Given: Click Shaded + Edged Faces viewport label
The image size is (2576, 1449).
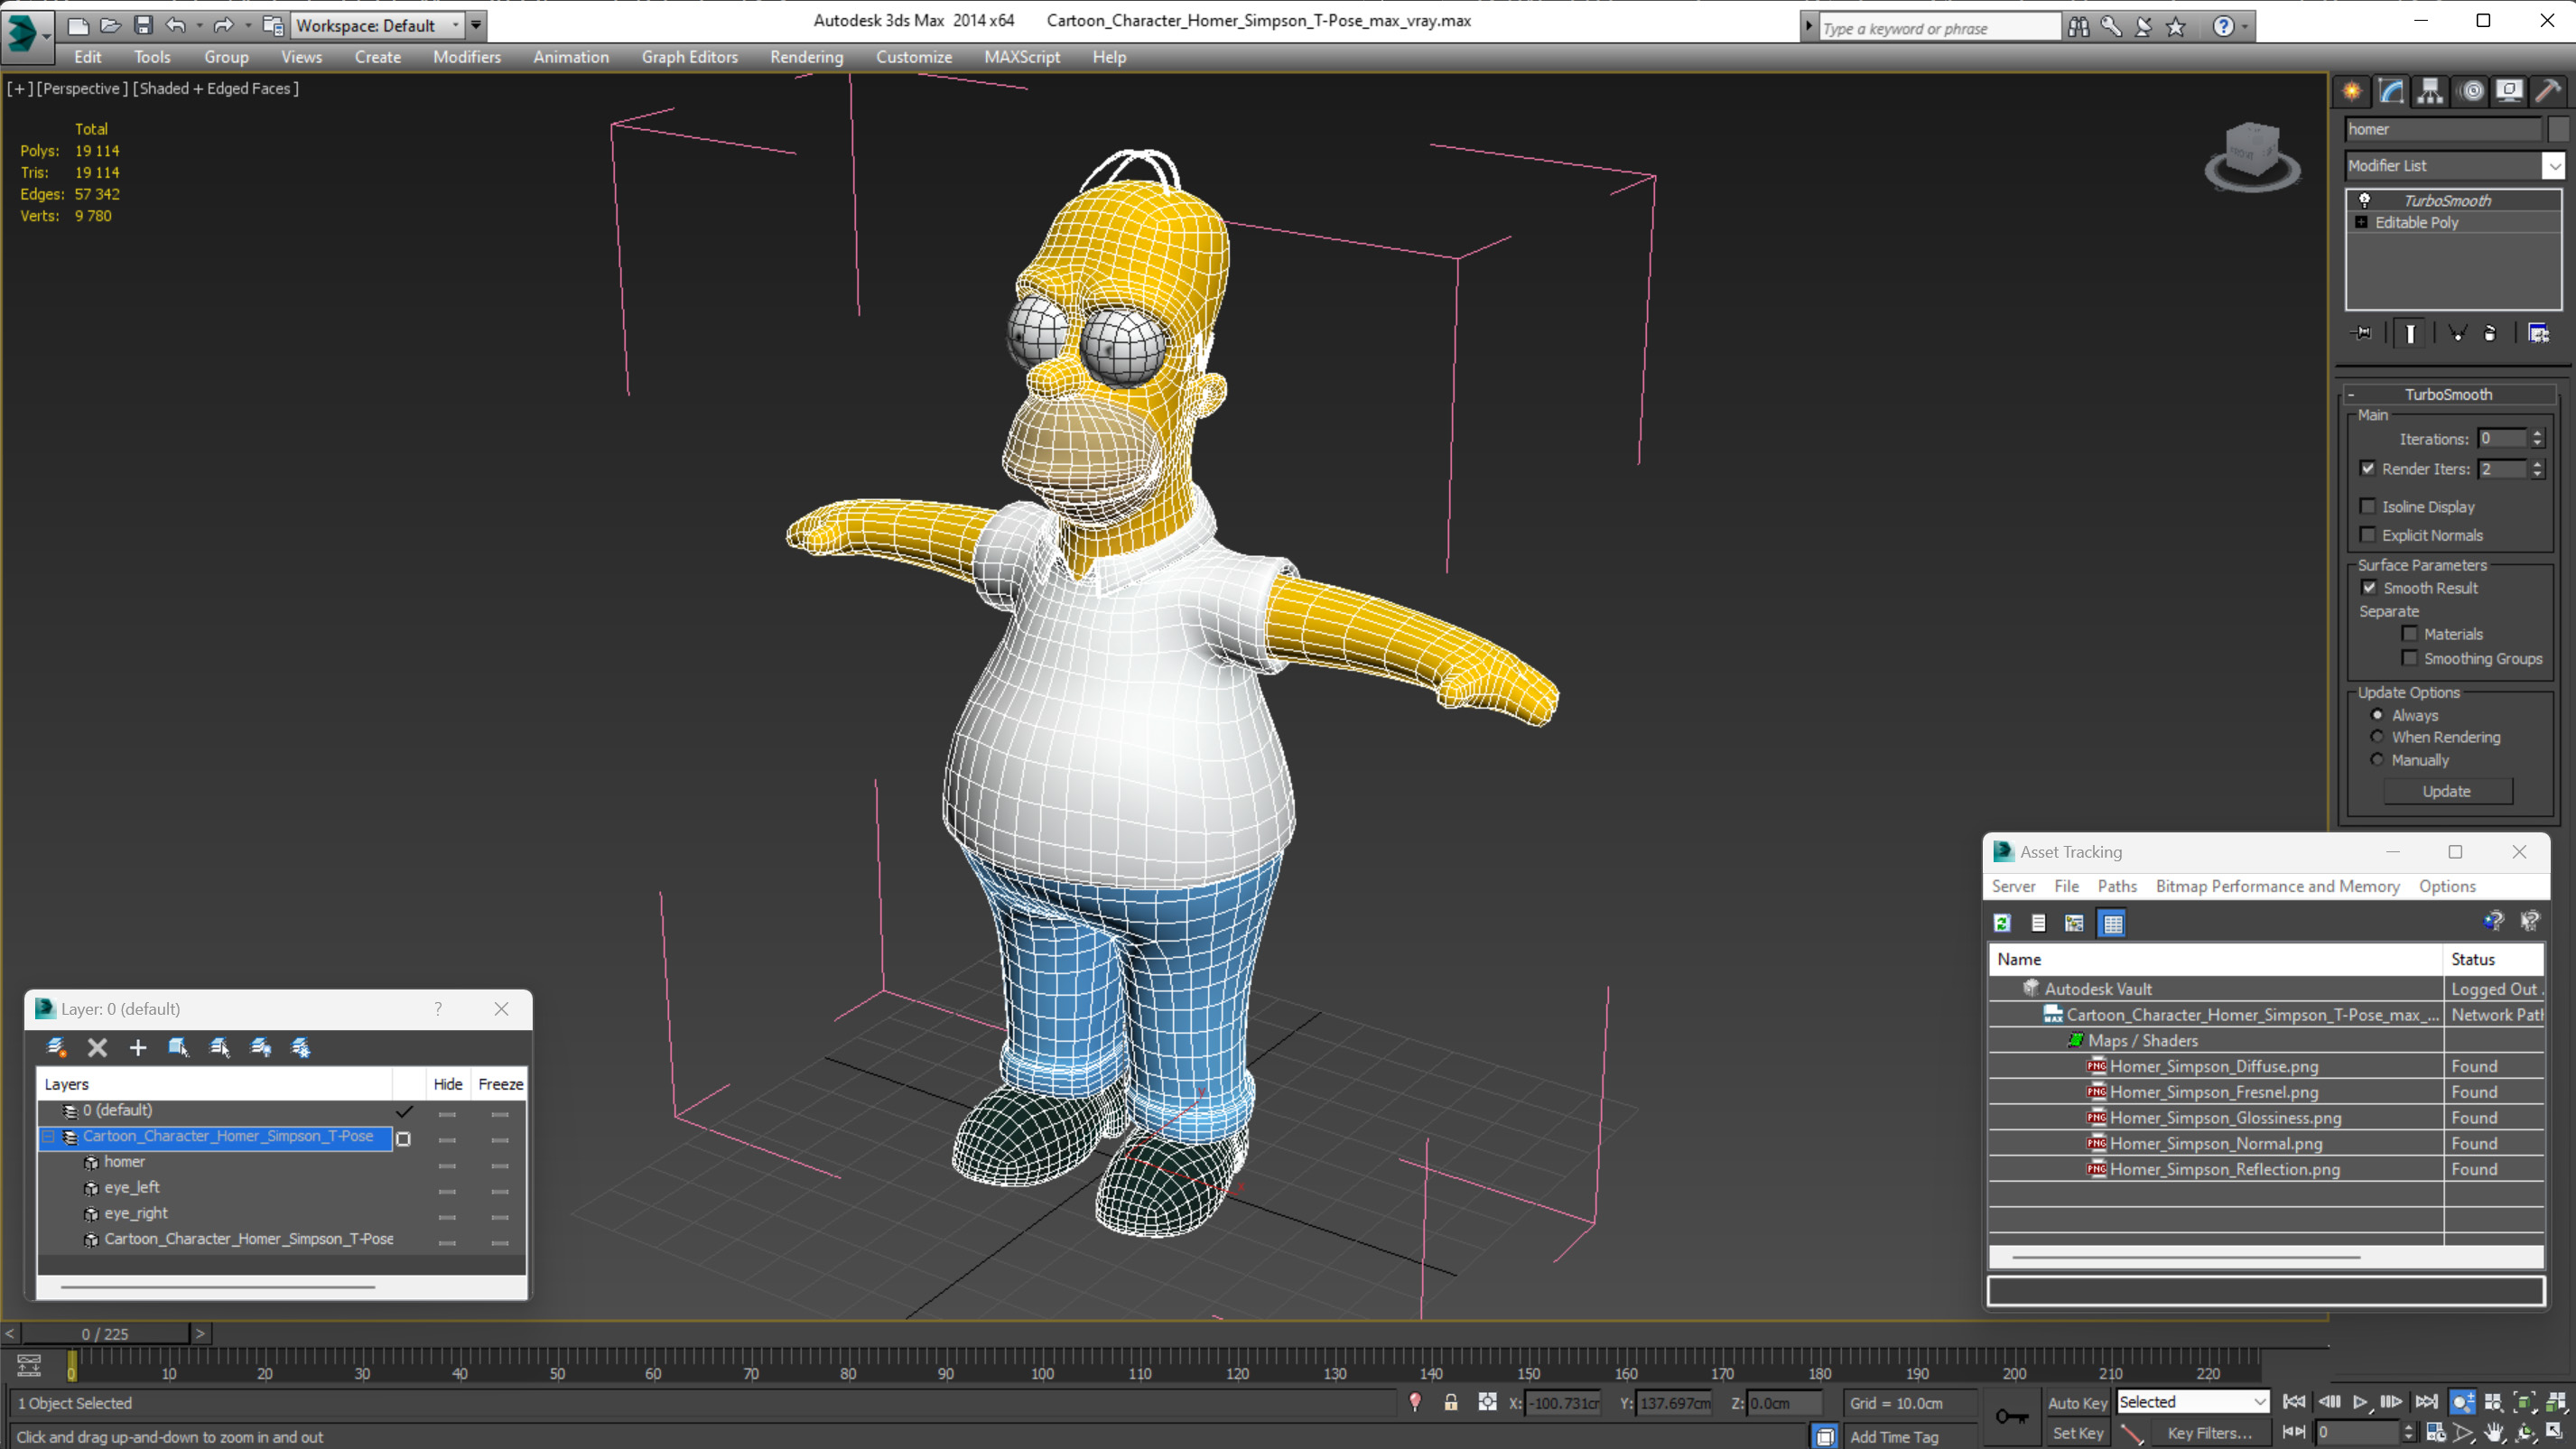Looking at the screenshot, I should coord(215,88).
